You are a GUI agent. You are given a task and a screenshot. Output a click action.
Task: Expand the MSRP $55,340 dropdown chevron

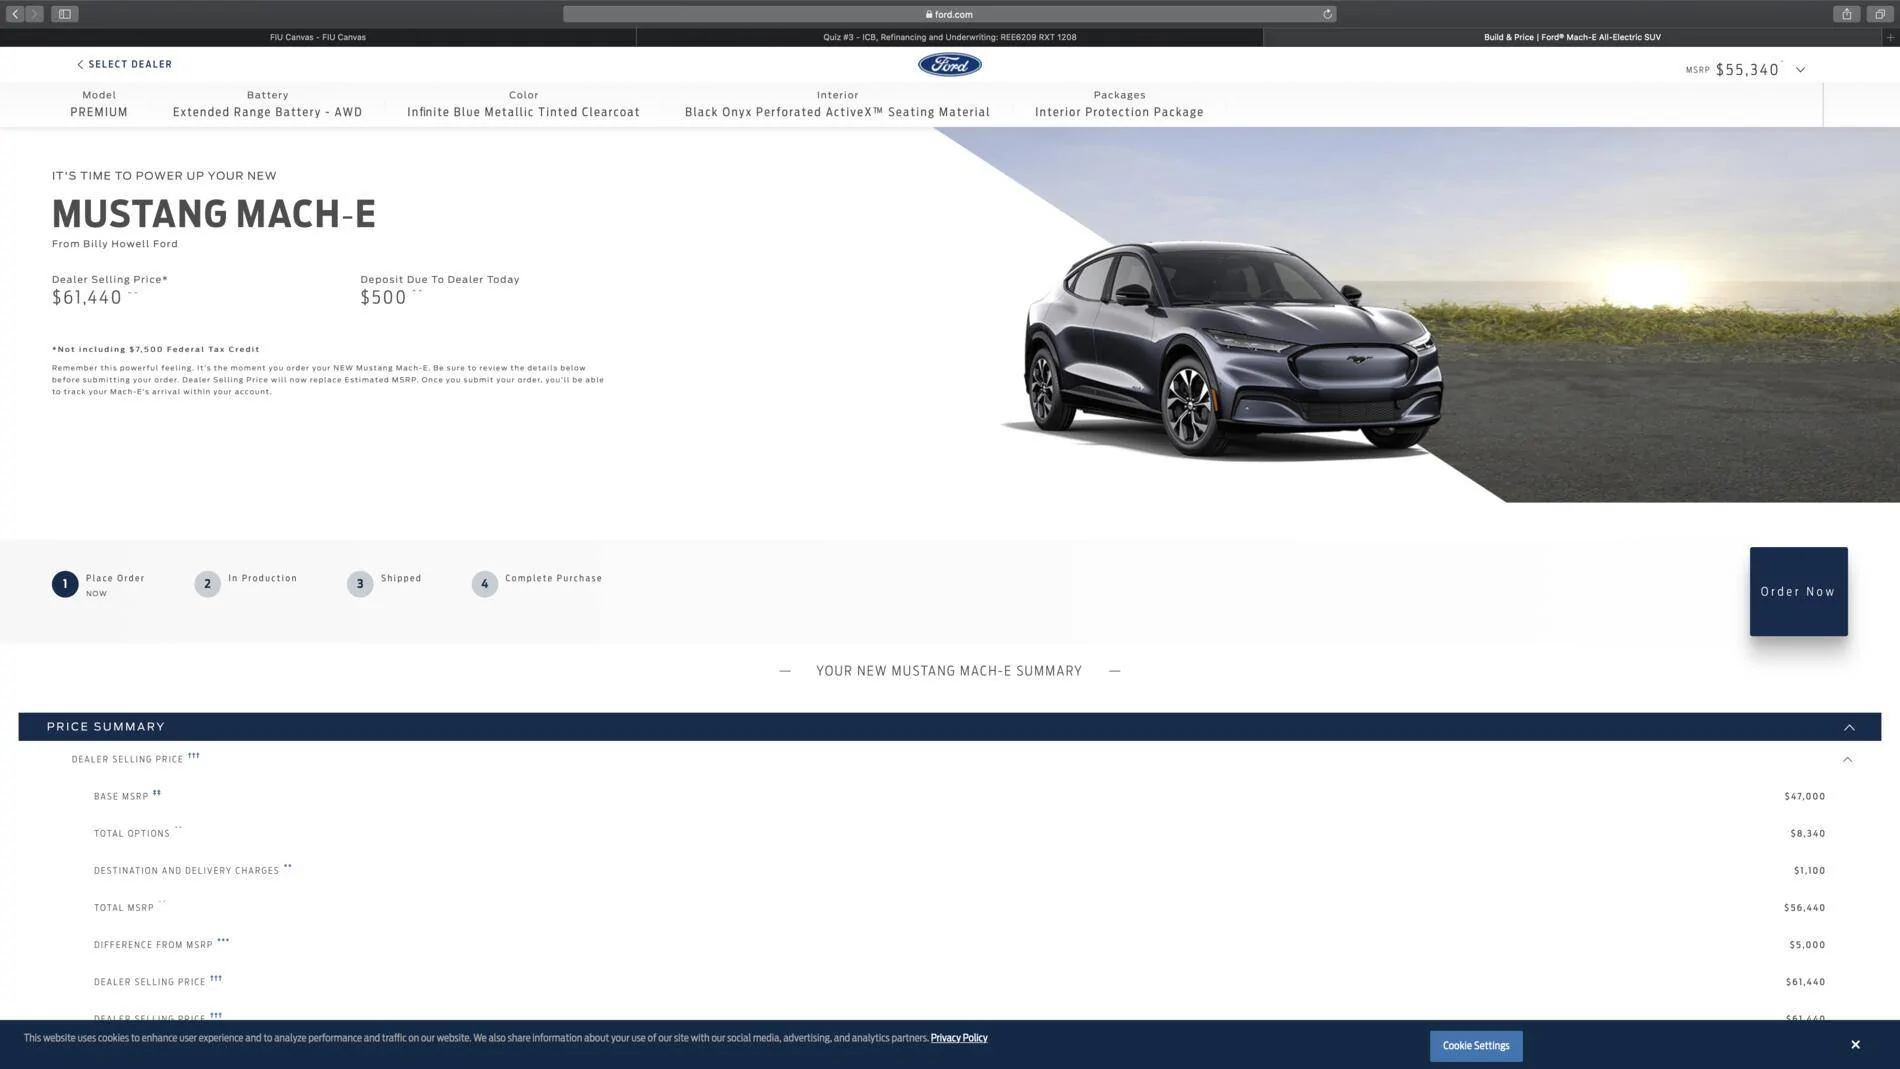pos(1800,70)
